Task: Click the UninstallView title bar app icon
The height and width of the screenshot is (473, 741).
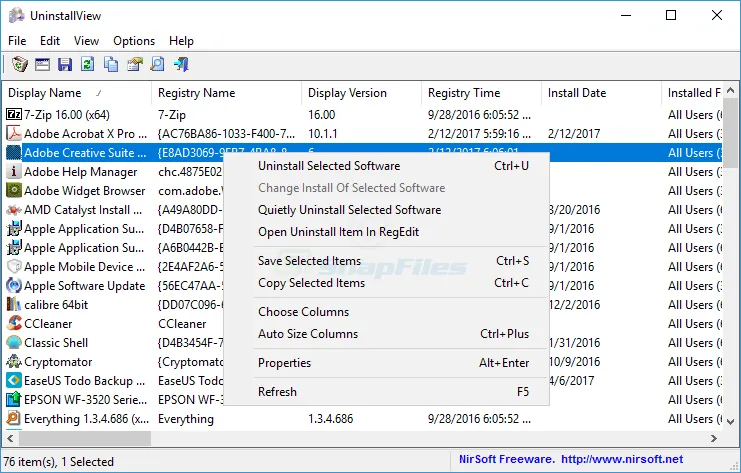Action: [x=17, y=15]
